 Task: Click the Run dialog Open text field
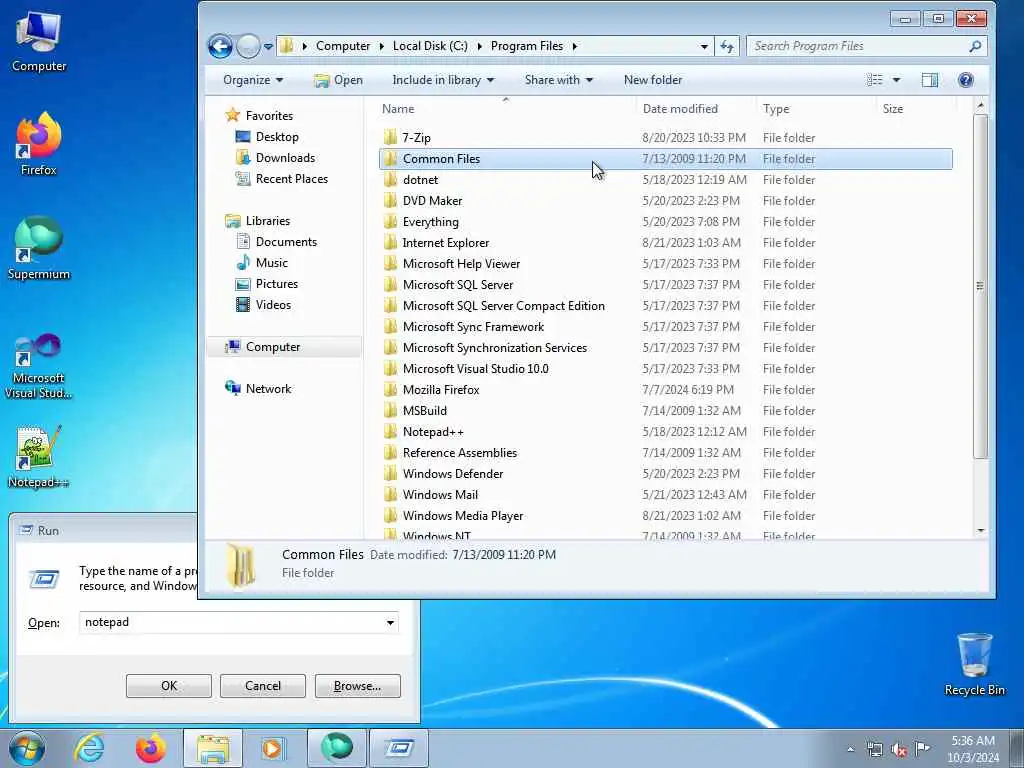tap(230, 622)
